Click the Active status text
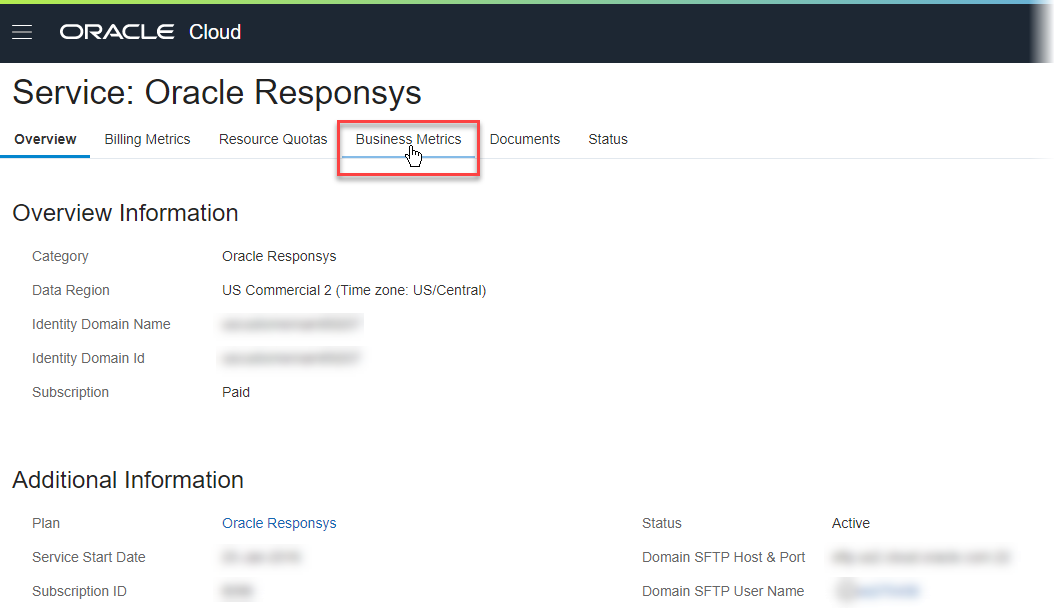 click(851, 523)
